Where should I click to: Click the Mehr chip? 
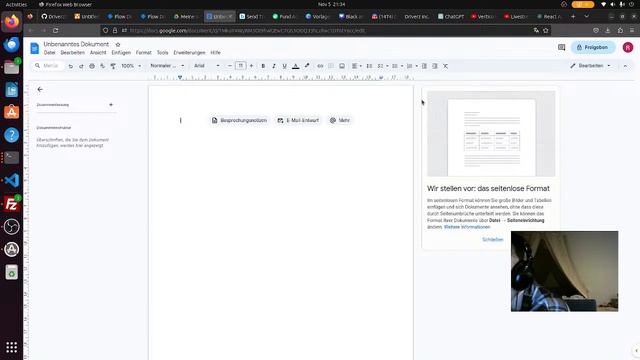340,120
